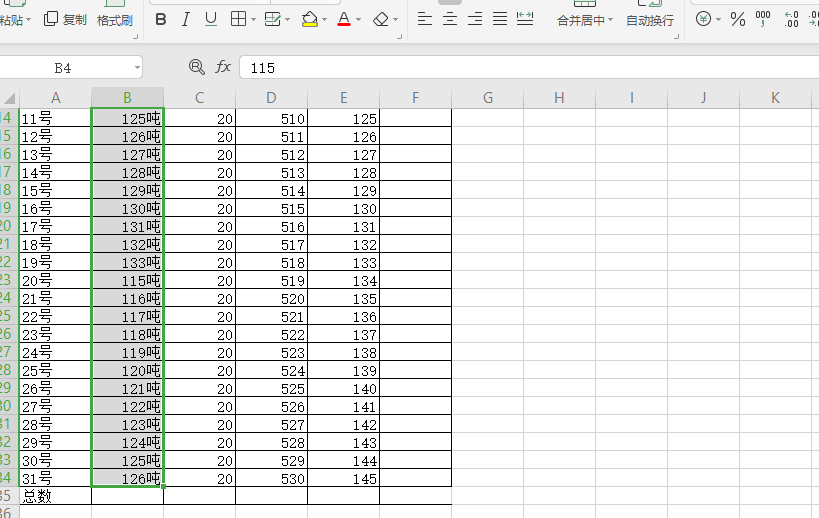
Task: Select column H header
Action: 559,98
